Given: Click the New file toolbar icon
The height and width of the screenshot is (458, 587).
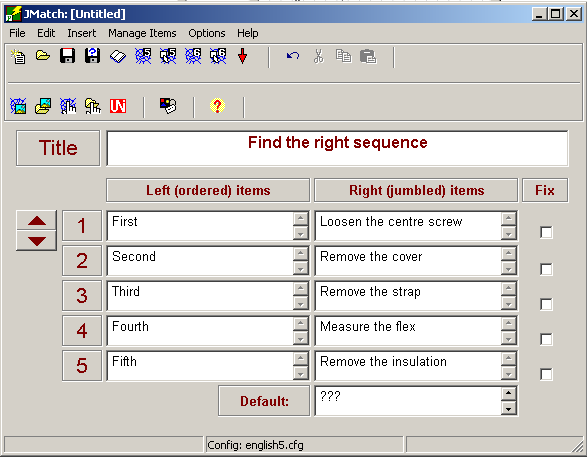Looking at the screenshot, I should click(x=18, y=57).
